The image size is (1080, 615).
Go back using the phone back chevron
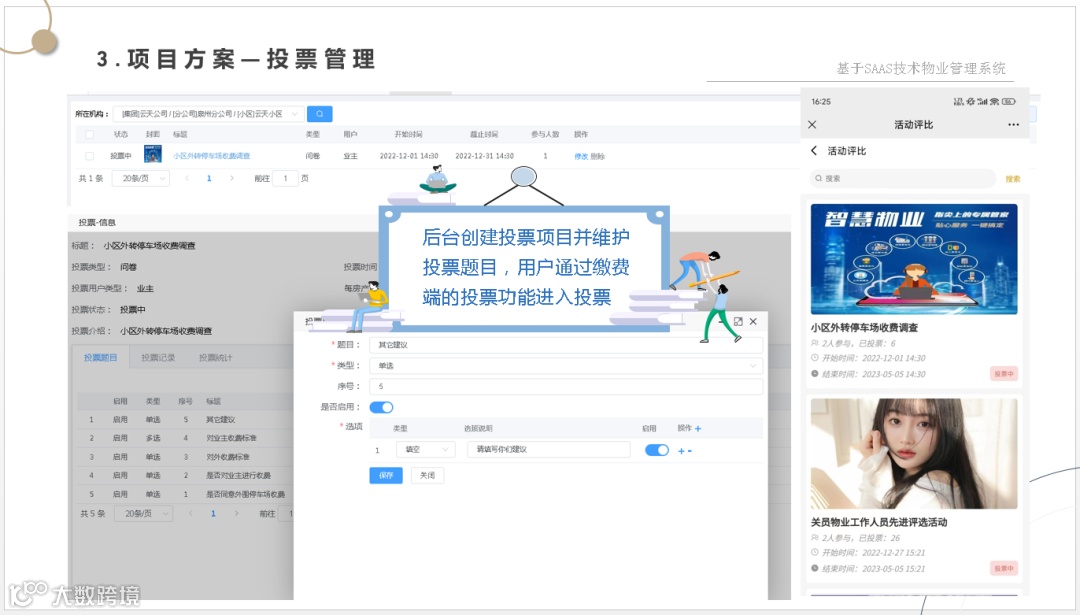point(814,151)
